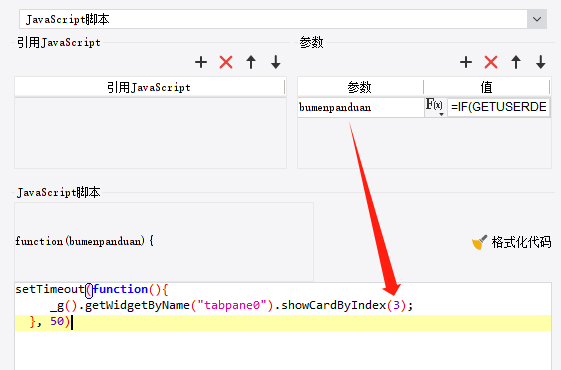Select the bumenpanduan parameter name cell

(361, 107)
